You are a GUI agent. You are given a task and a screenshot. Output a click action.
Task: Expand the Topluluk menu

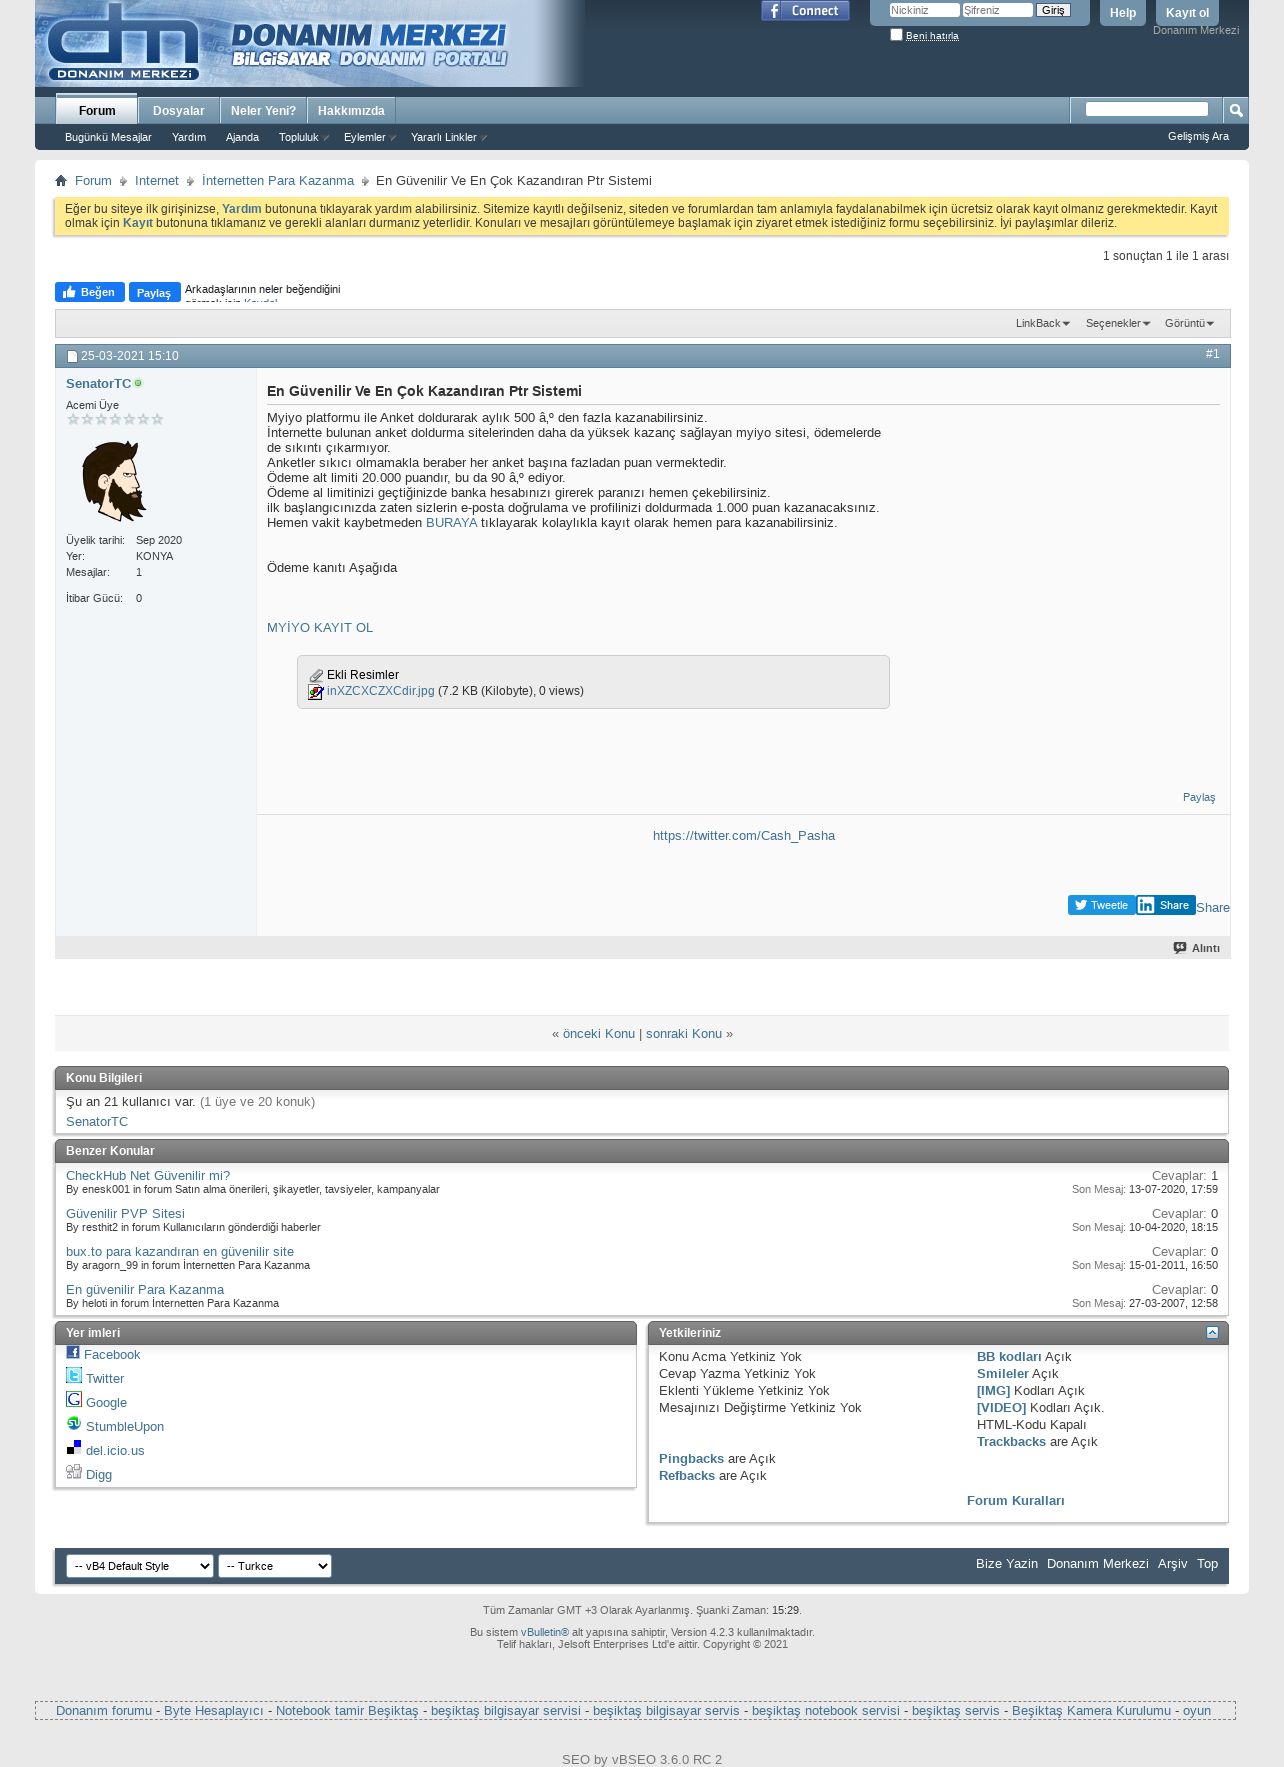click(x=303, y=137)
